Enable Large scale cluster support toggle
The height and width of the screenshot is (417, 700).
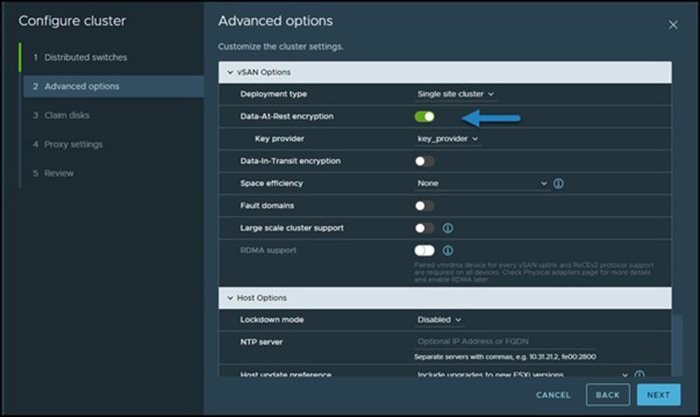(x=425, y=228)
